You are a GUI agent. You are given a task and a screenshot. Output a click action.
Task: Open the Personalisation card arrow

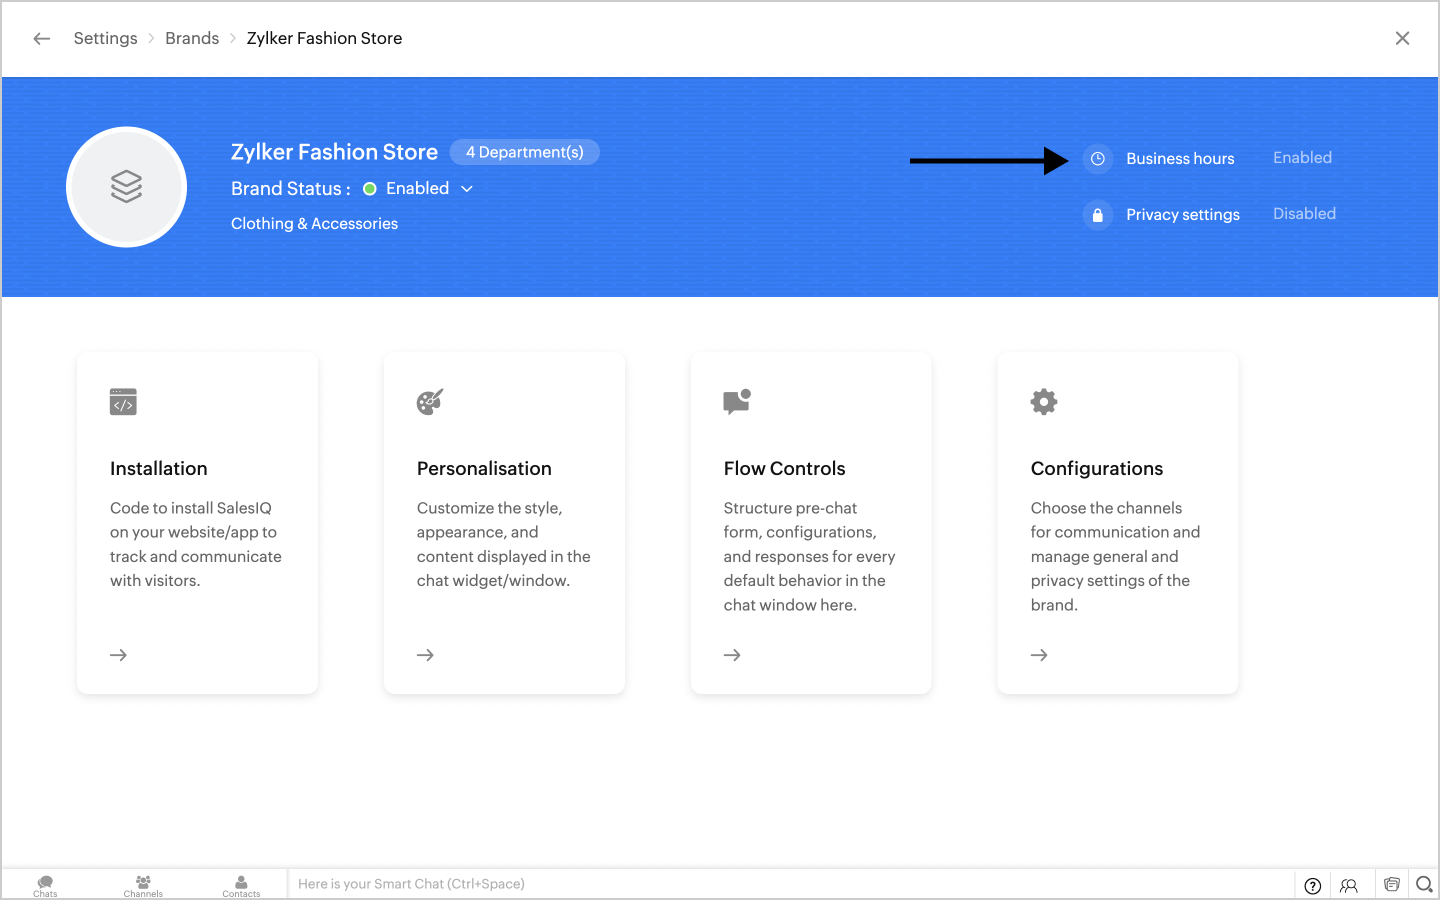click(425, 655)
